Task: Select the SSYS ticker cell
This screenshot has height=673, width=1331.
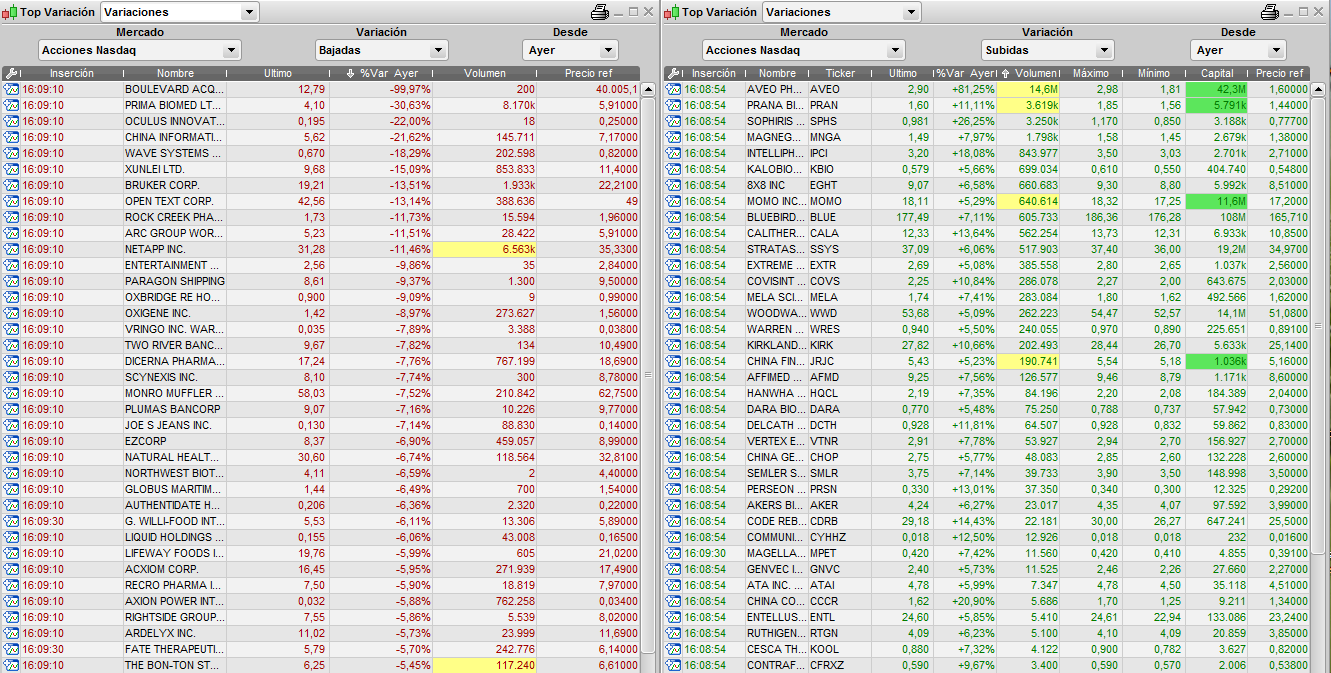Action: [840, 249]
